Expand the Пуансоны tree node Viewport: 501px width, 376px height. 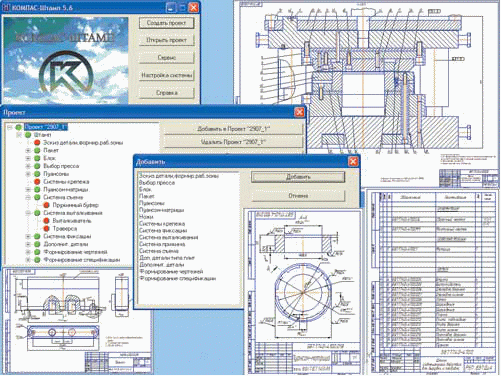pos(28,174)
